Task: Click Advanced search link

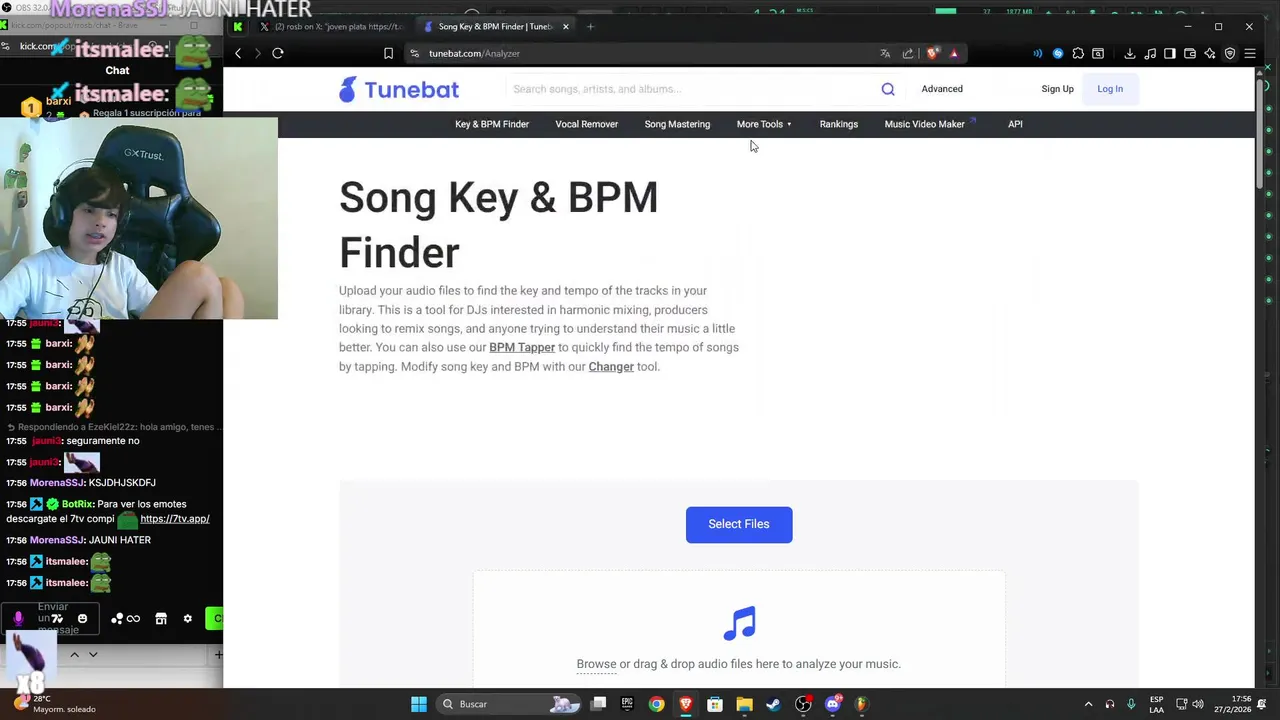Action: 942,89
